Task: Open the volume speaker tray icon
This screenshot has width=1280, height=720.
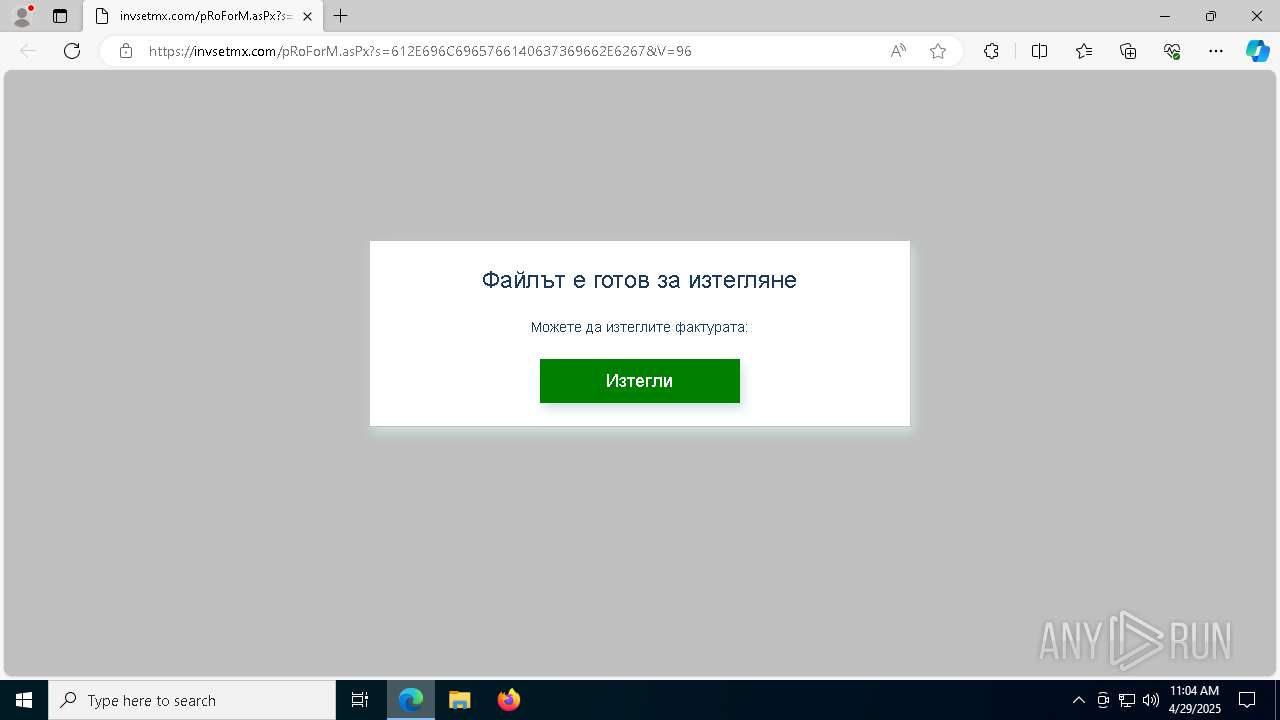Action: click(x=1151, y=700)
